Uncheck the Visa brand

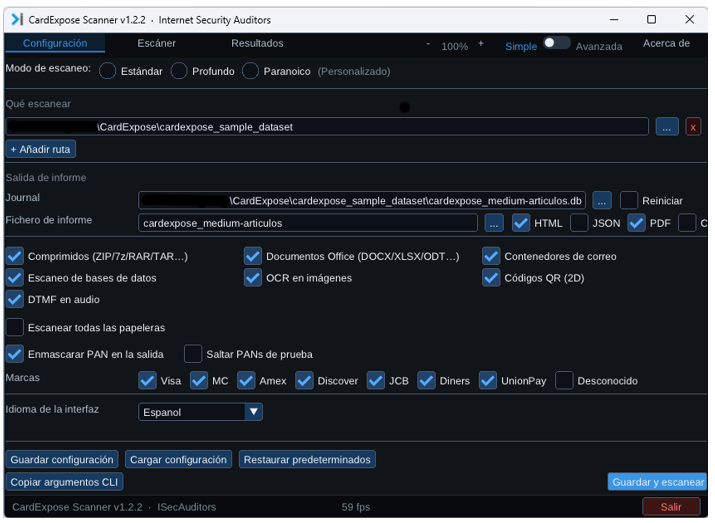(147, 381)
